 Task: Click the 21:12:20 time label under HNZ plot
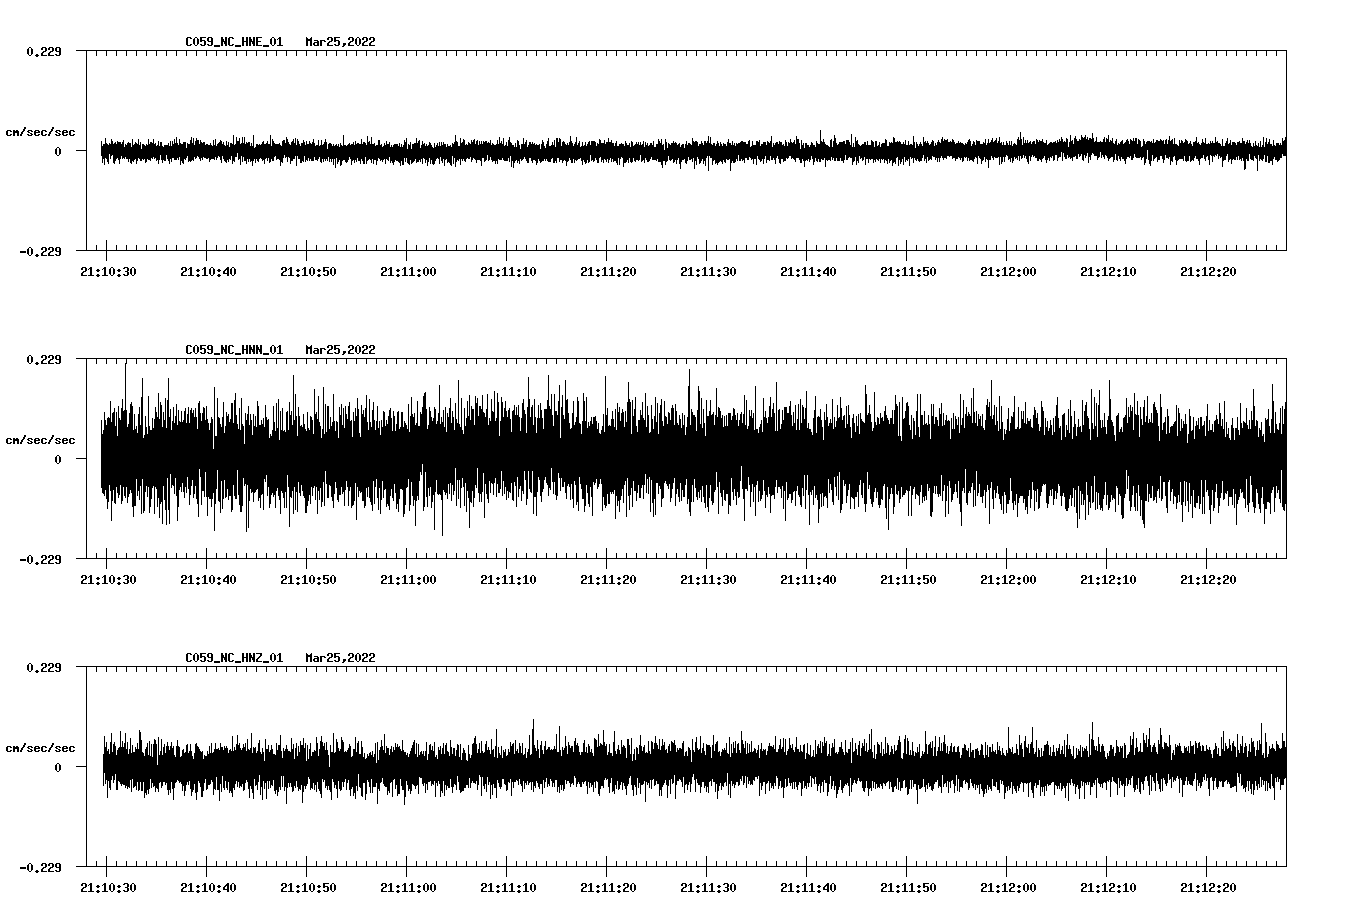[x=1208, y=888]
